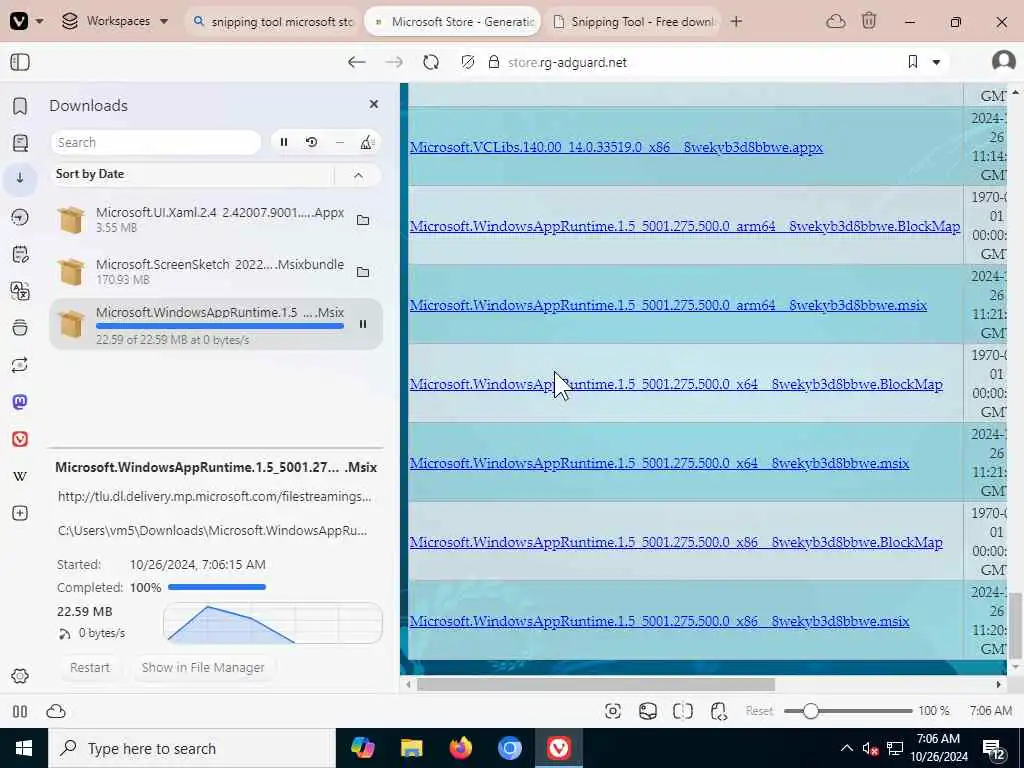
Task: Bookmark this page
Action: click(x=913, y=62)
